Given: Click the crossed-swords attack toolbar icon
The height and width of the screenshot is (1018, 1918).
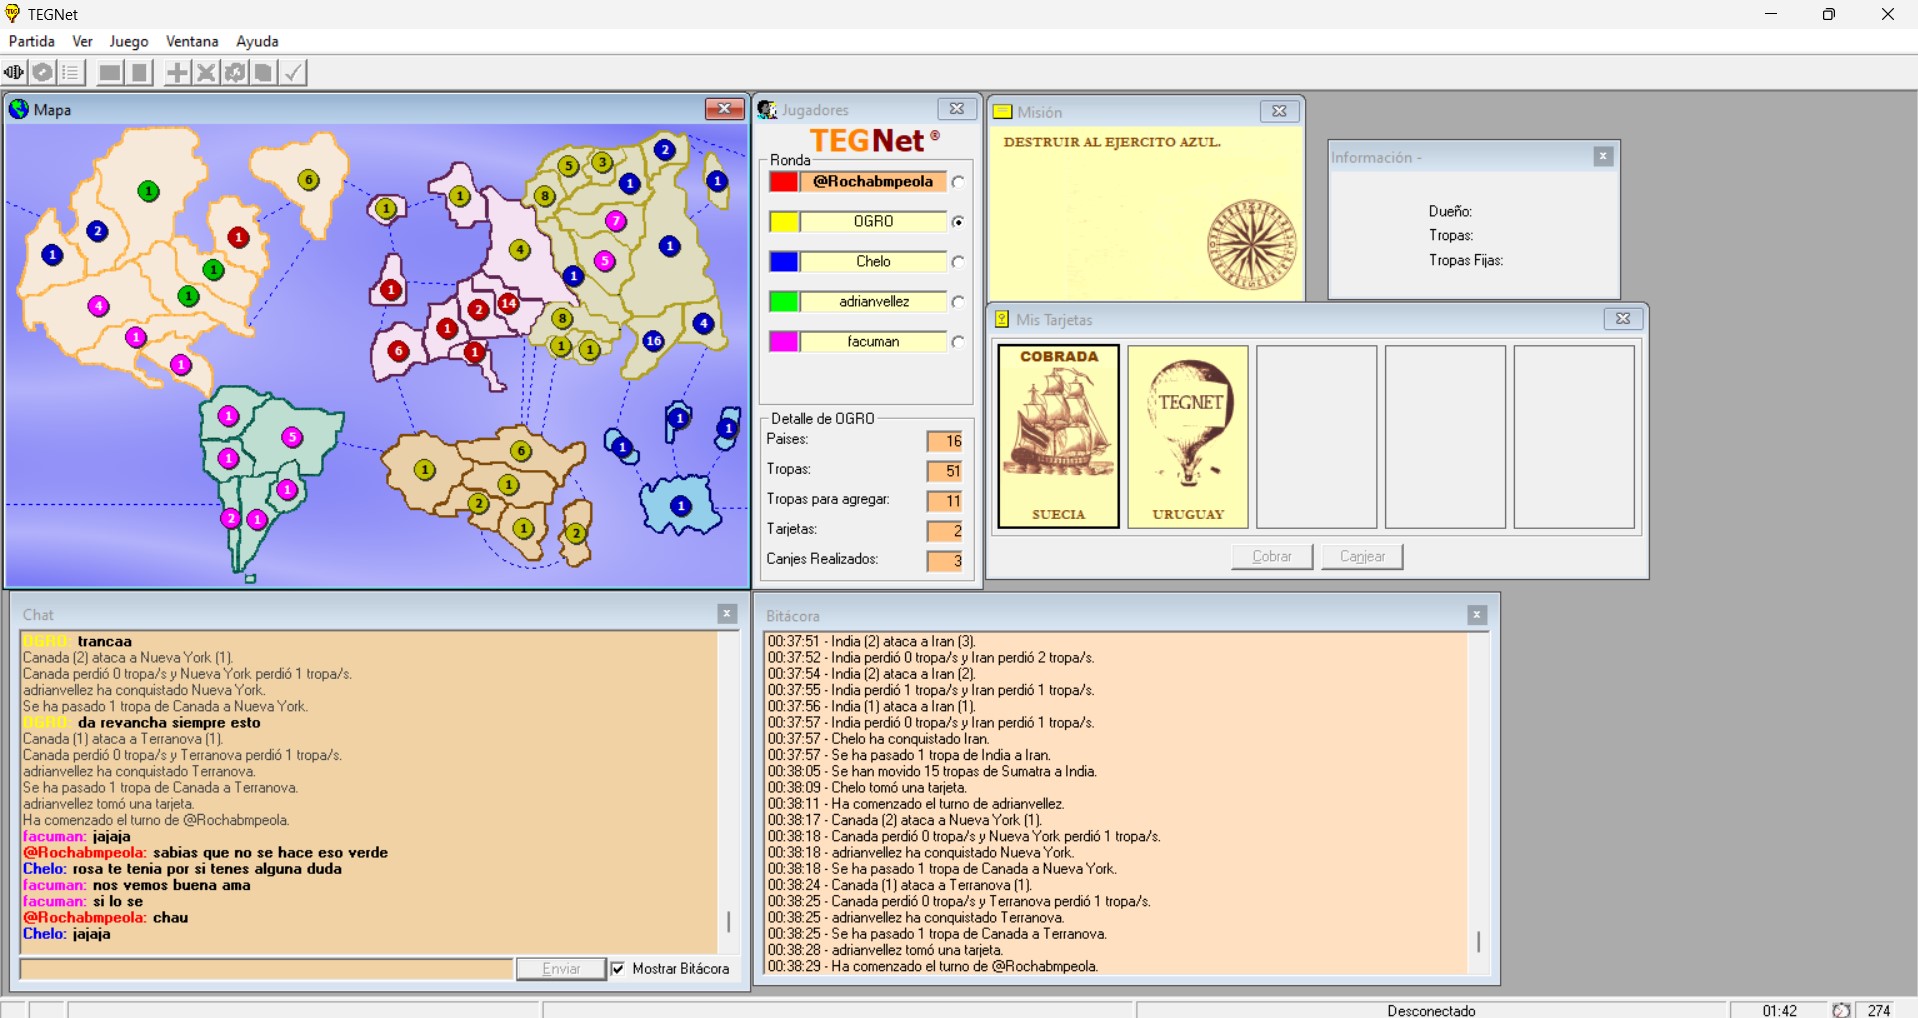Looking at the screenshot, I should click(206, 72).
